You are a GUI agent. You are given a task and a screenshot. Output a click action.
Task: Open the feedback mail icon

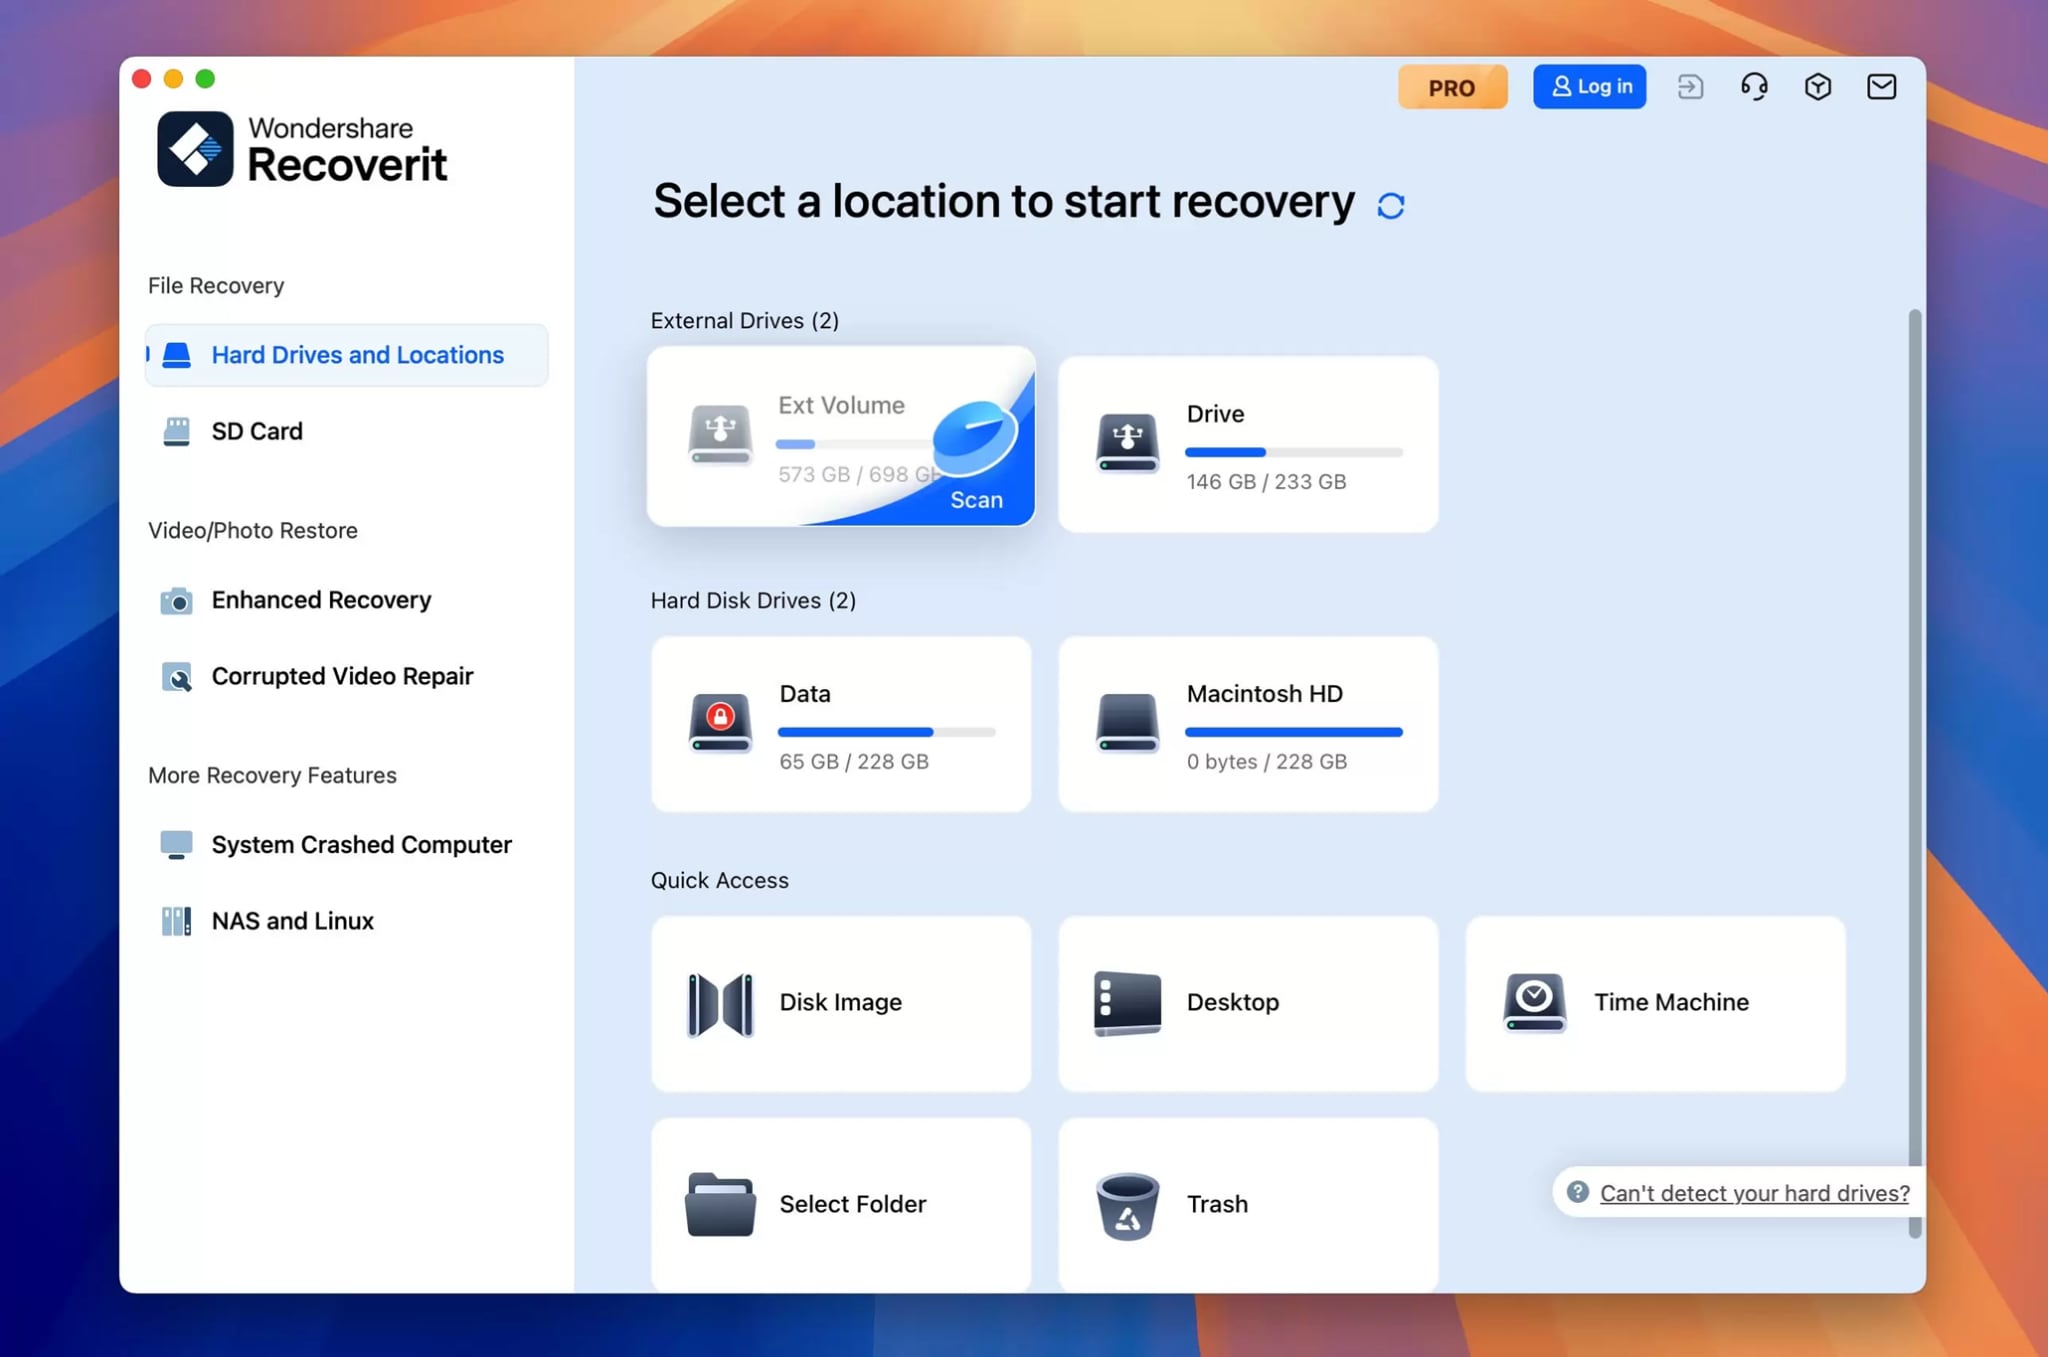1881,87
